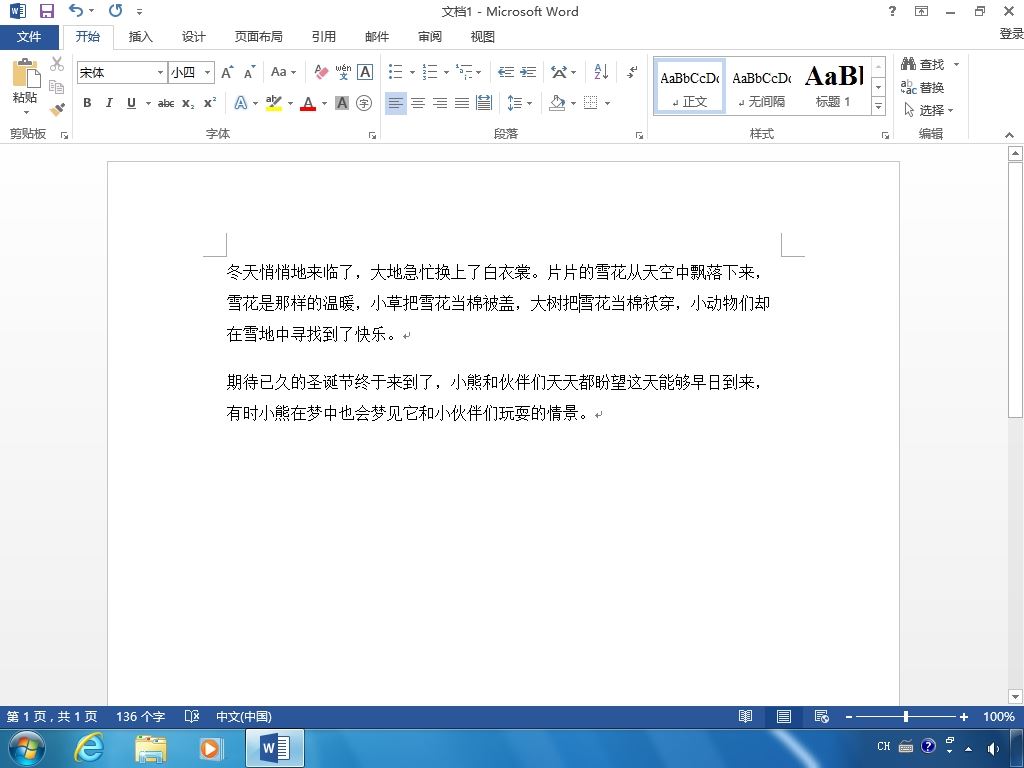Open the 文件 (File) tab
Screen dimensions: 1024x768
[x=29, y=37]
